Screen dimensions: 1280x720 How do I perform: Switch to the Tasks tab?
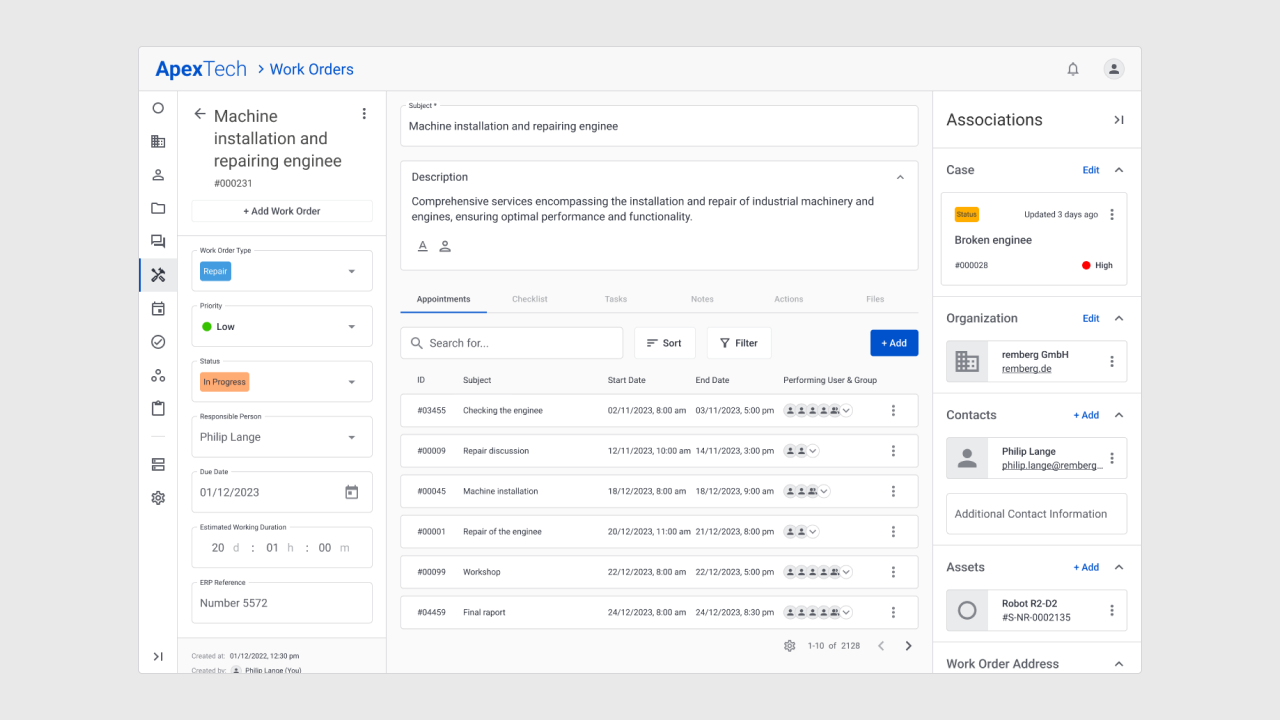point(616,299)
